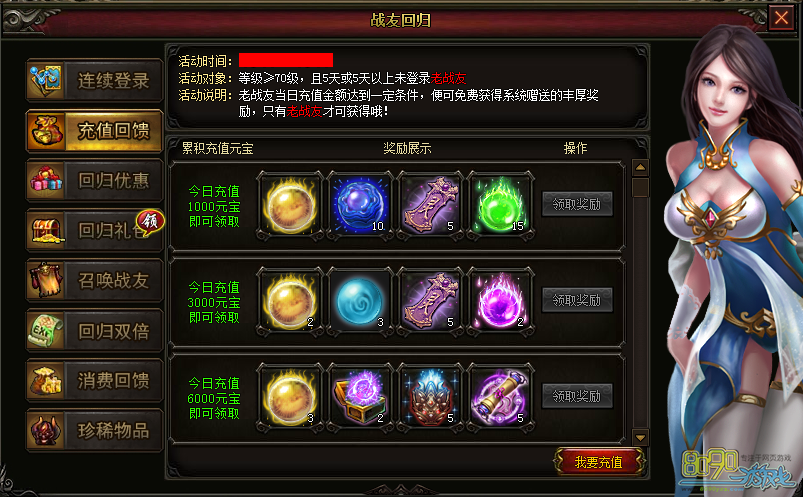Click the purple flame orb in the 3000元宝 row
Image resolution: width=803 pixels, height=497 pixels.
point(501,302)
